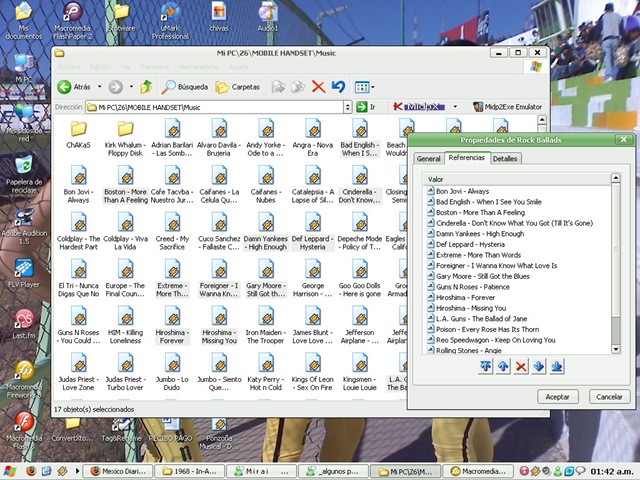The image size is (640, 480).
Task: Select 'L.A. Guns - The Ballad of Jane' entry
Action: [477, 319]
